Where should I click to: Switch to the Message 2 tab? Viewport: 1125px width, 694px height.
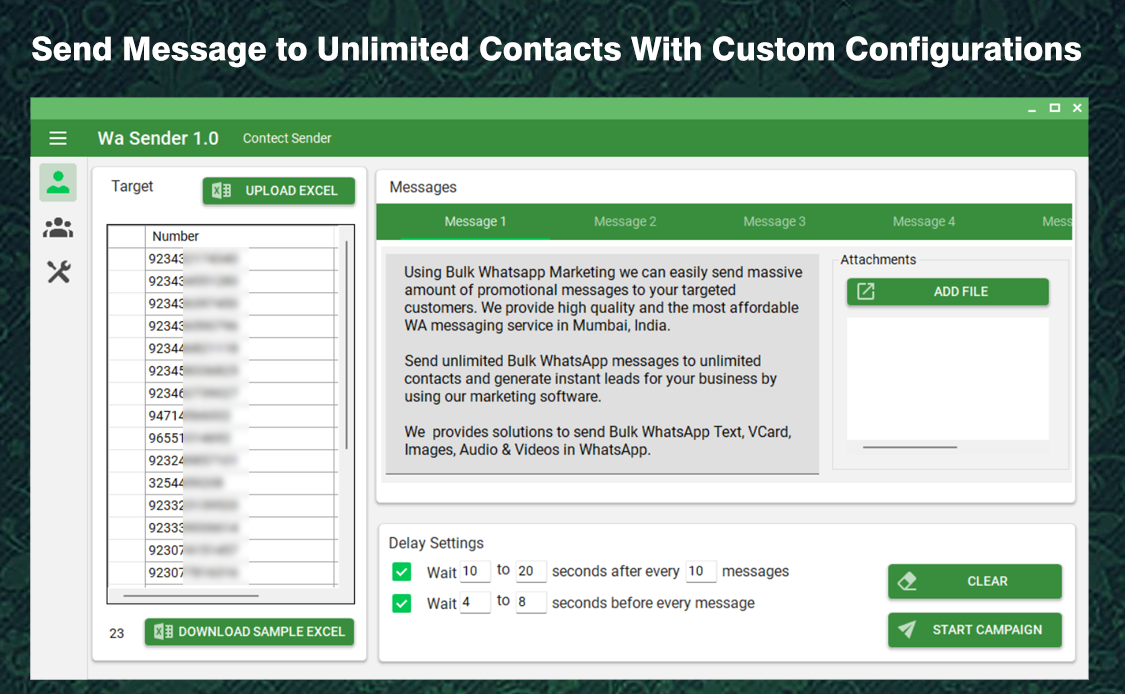click(x=625, y=221)
